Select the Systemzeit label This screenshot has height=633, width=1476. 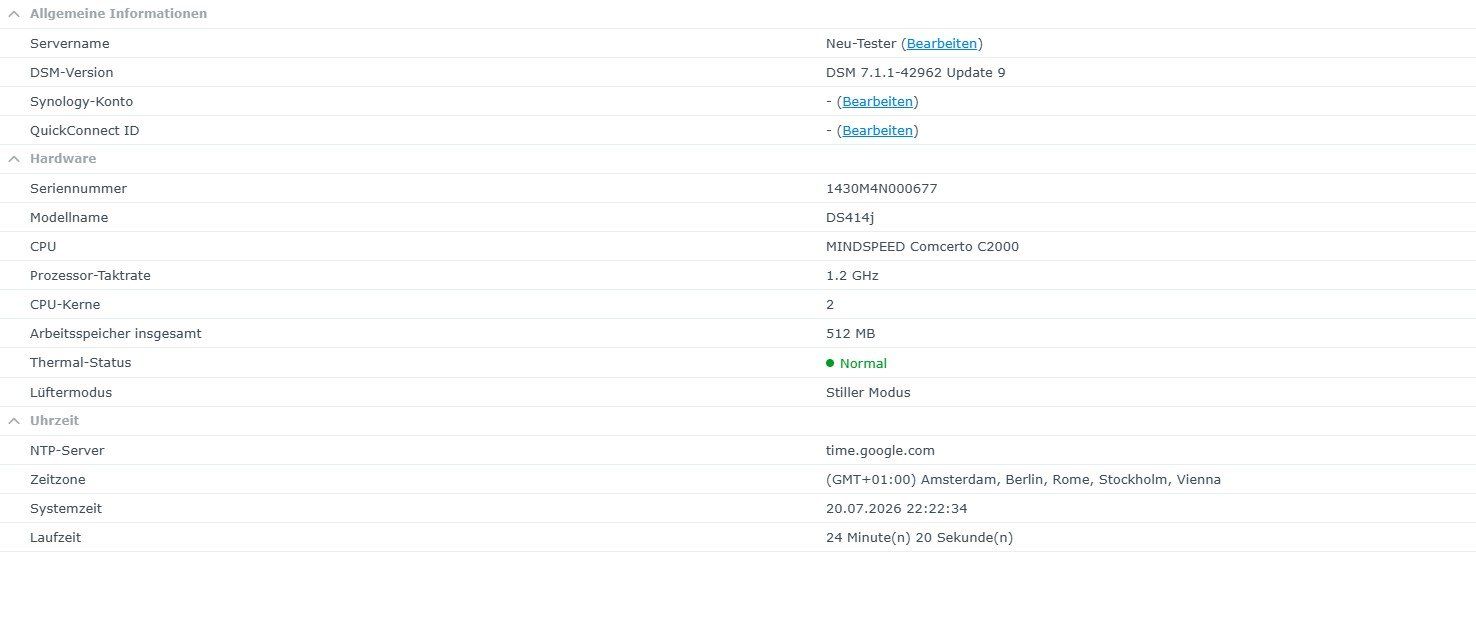pyautogui.click(x=66, y=509)
